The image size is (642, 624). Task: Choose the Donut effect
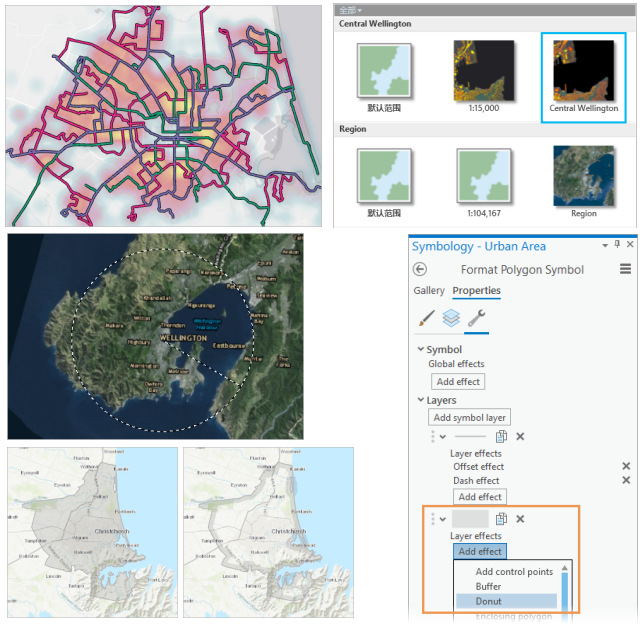(x=506, y=601)
